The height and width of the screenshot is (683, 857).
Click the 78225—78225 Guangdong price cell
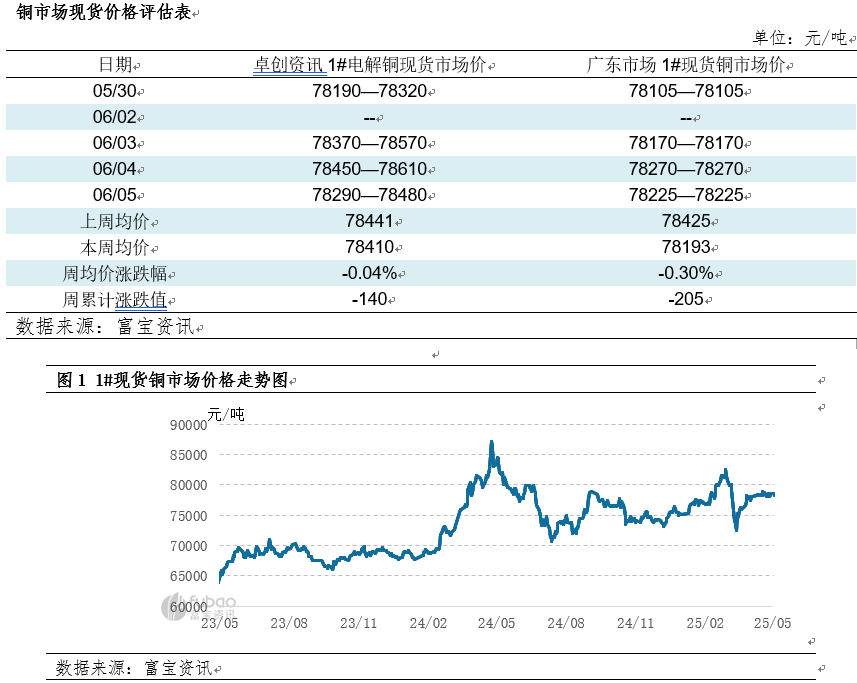(x=685, y=195)
